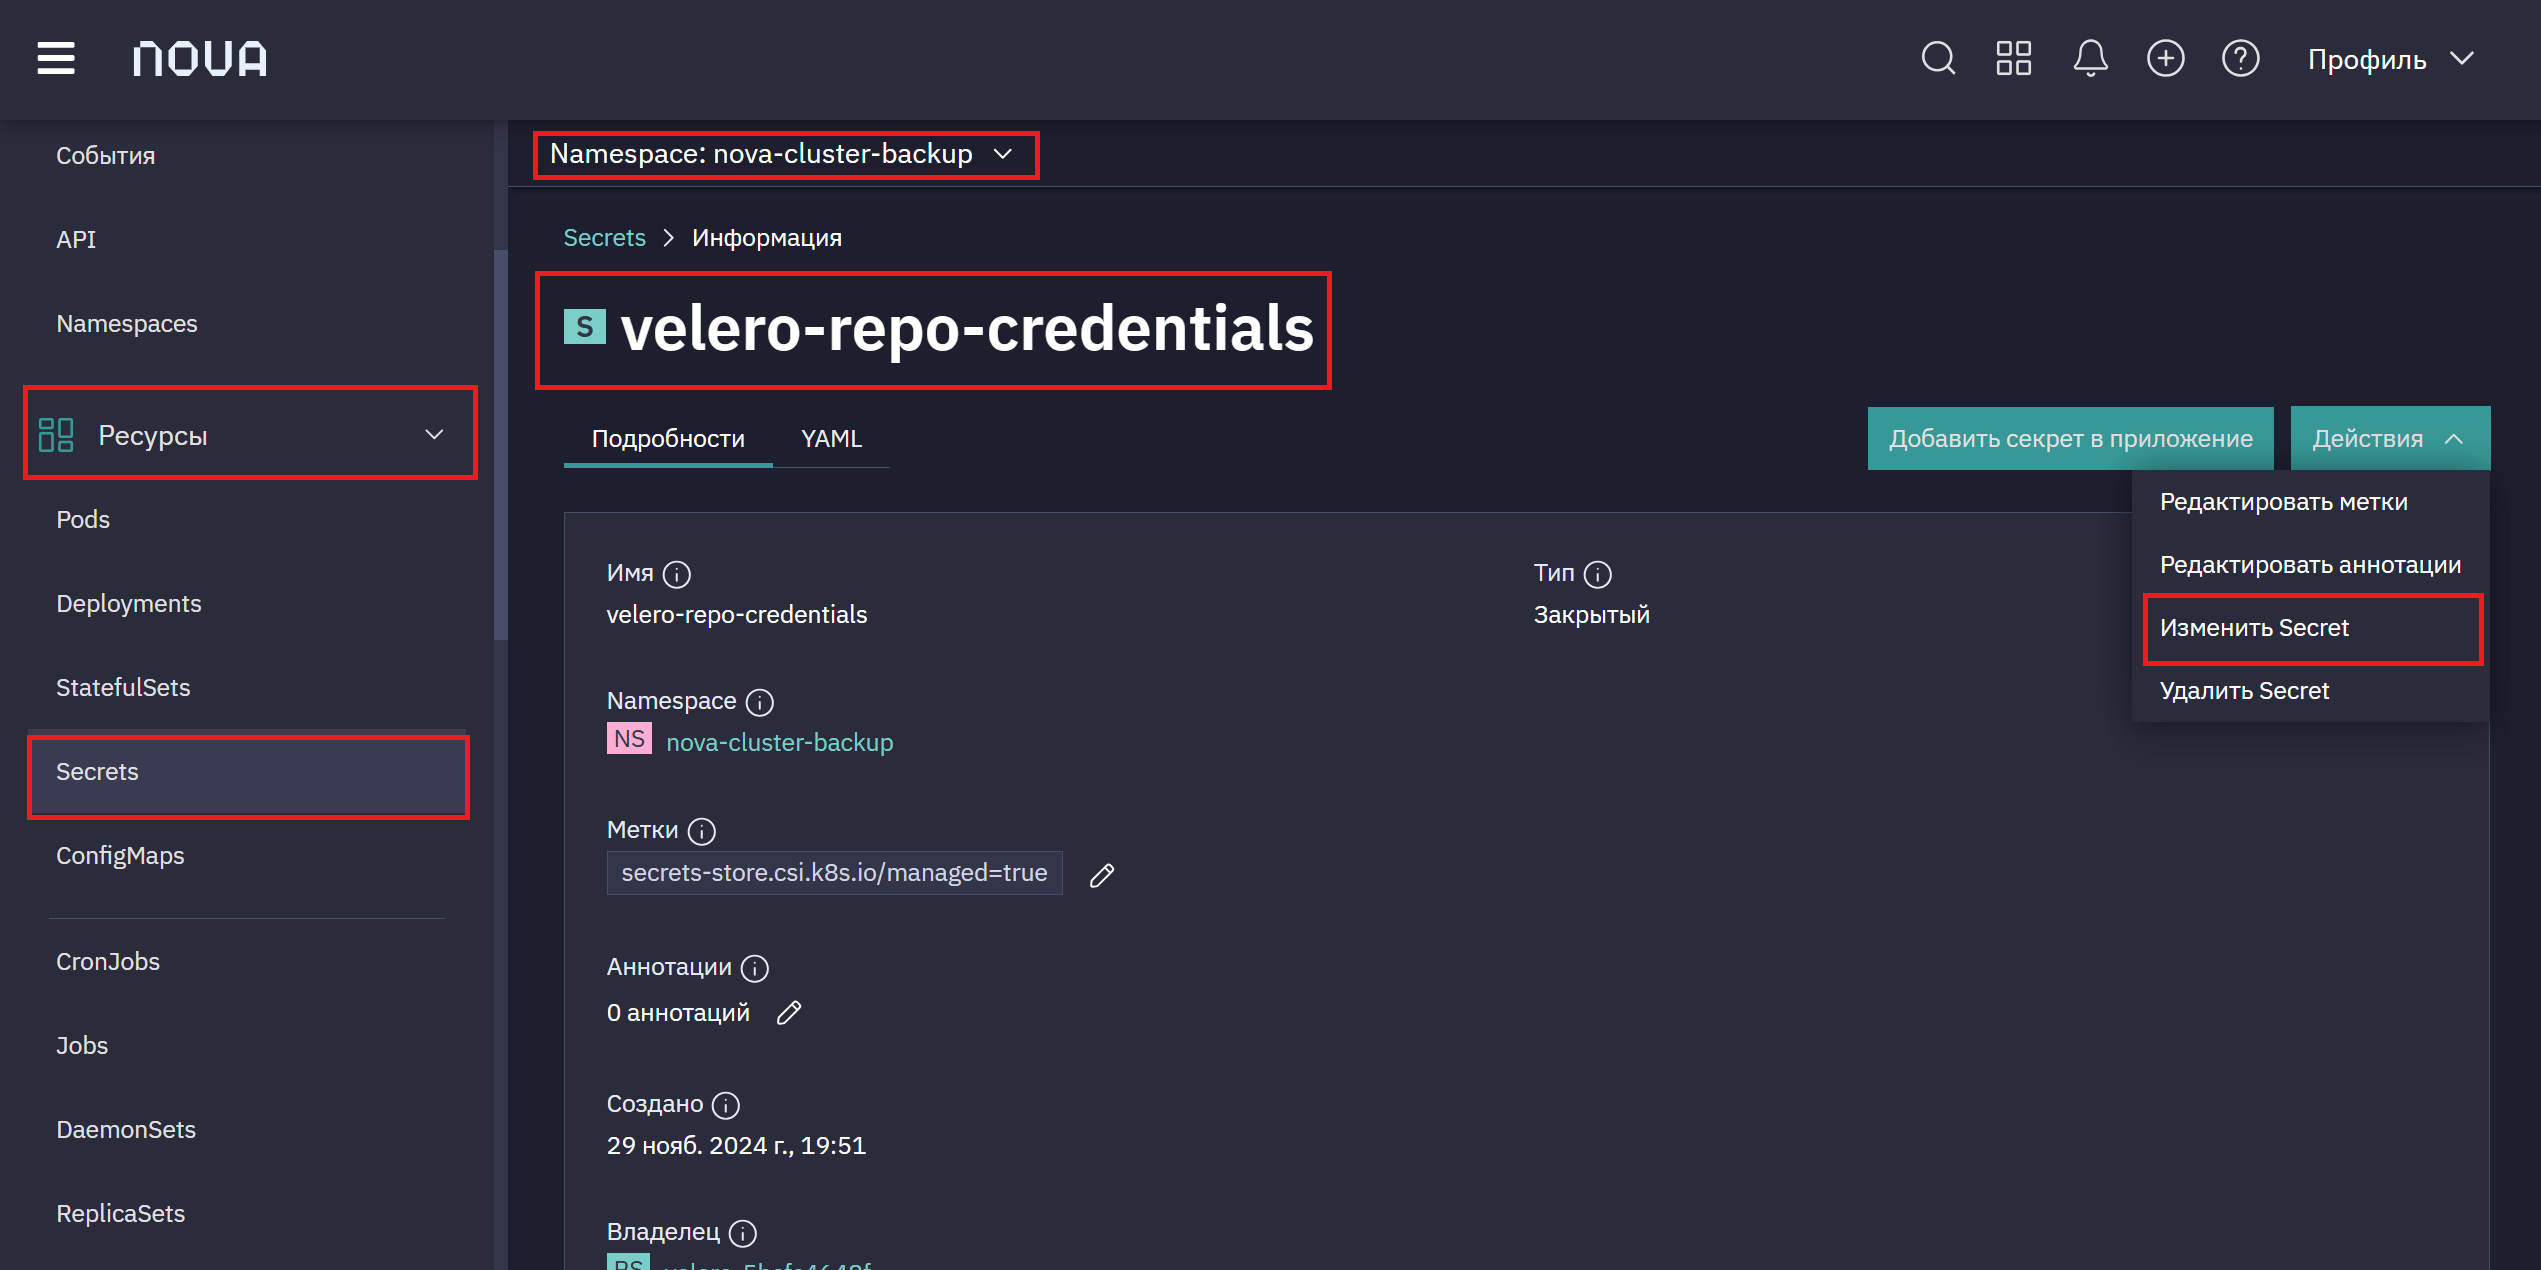Show info tooltip for Имя field
The width and height of the screenshot is (2541, 1270).
pos(677,574)
